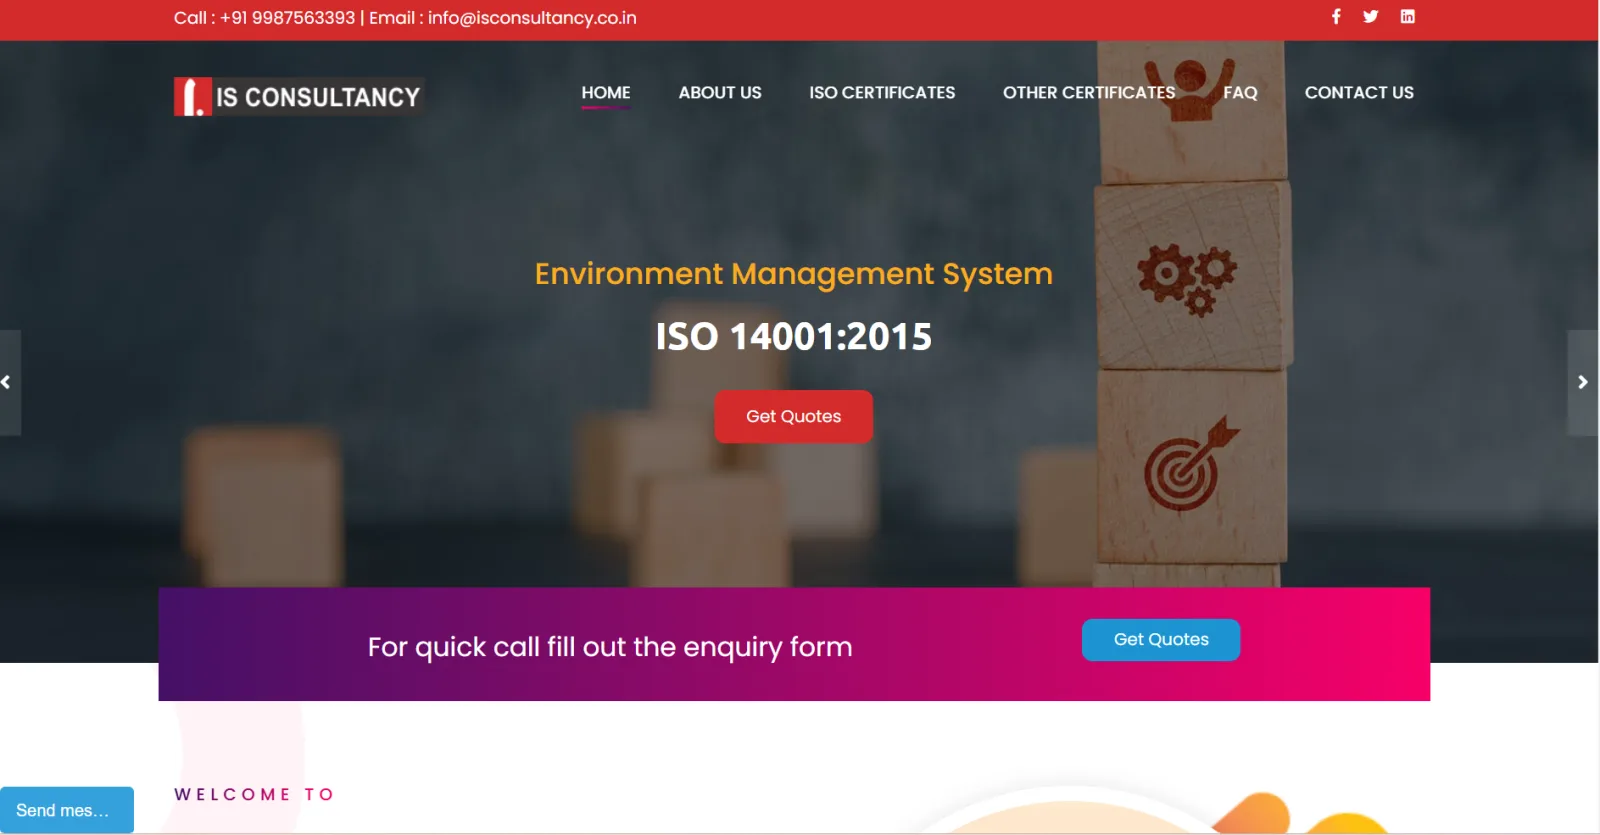Click the quick call enquiry form text

coord(610,647)
